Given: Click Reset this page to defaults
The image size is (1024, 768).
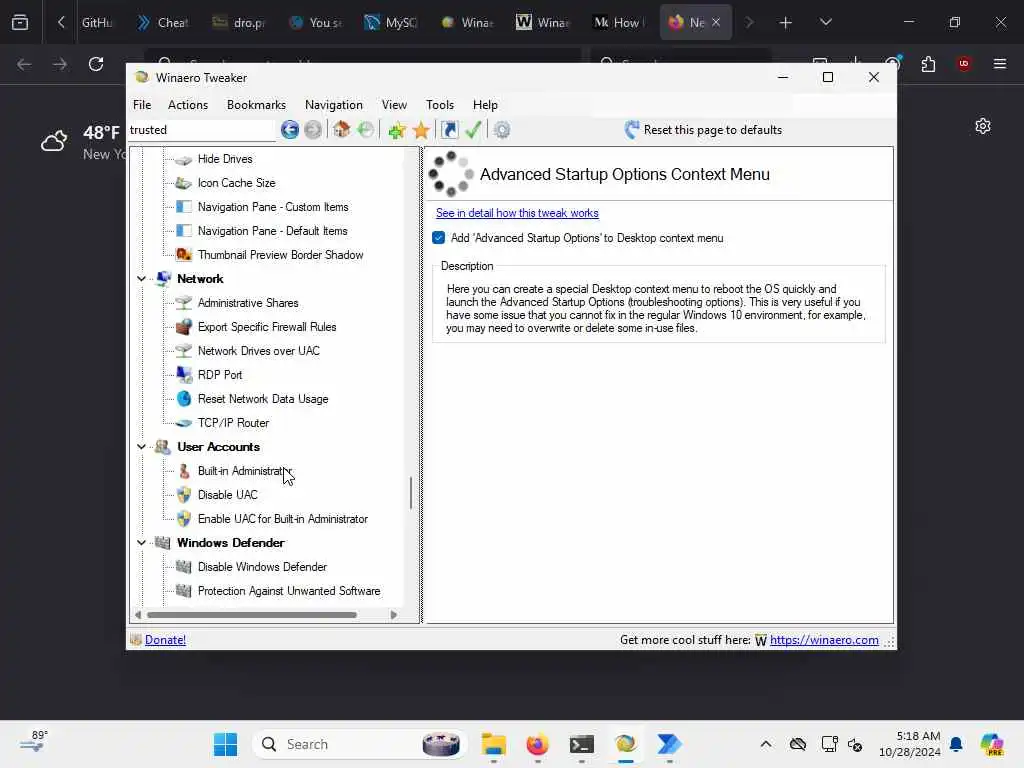Looking at the screenshot, I should click(x=703, y=130).
